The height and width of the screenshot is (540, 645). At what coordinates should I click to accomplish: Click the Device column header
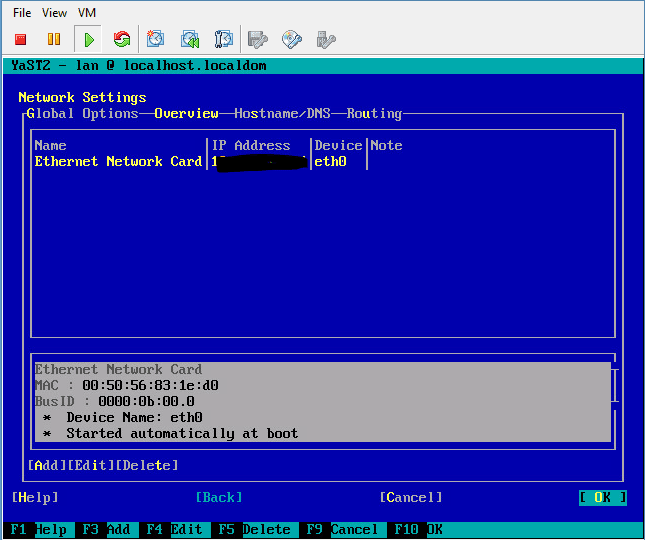(x=338, y=145)
